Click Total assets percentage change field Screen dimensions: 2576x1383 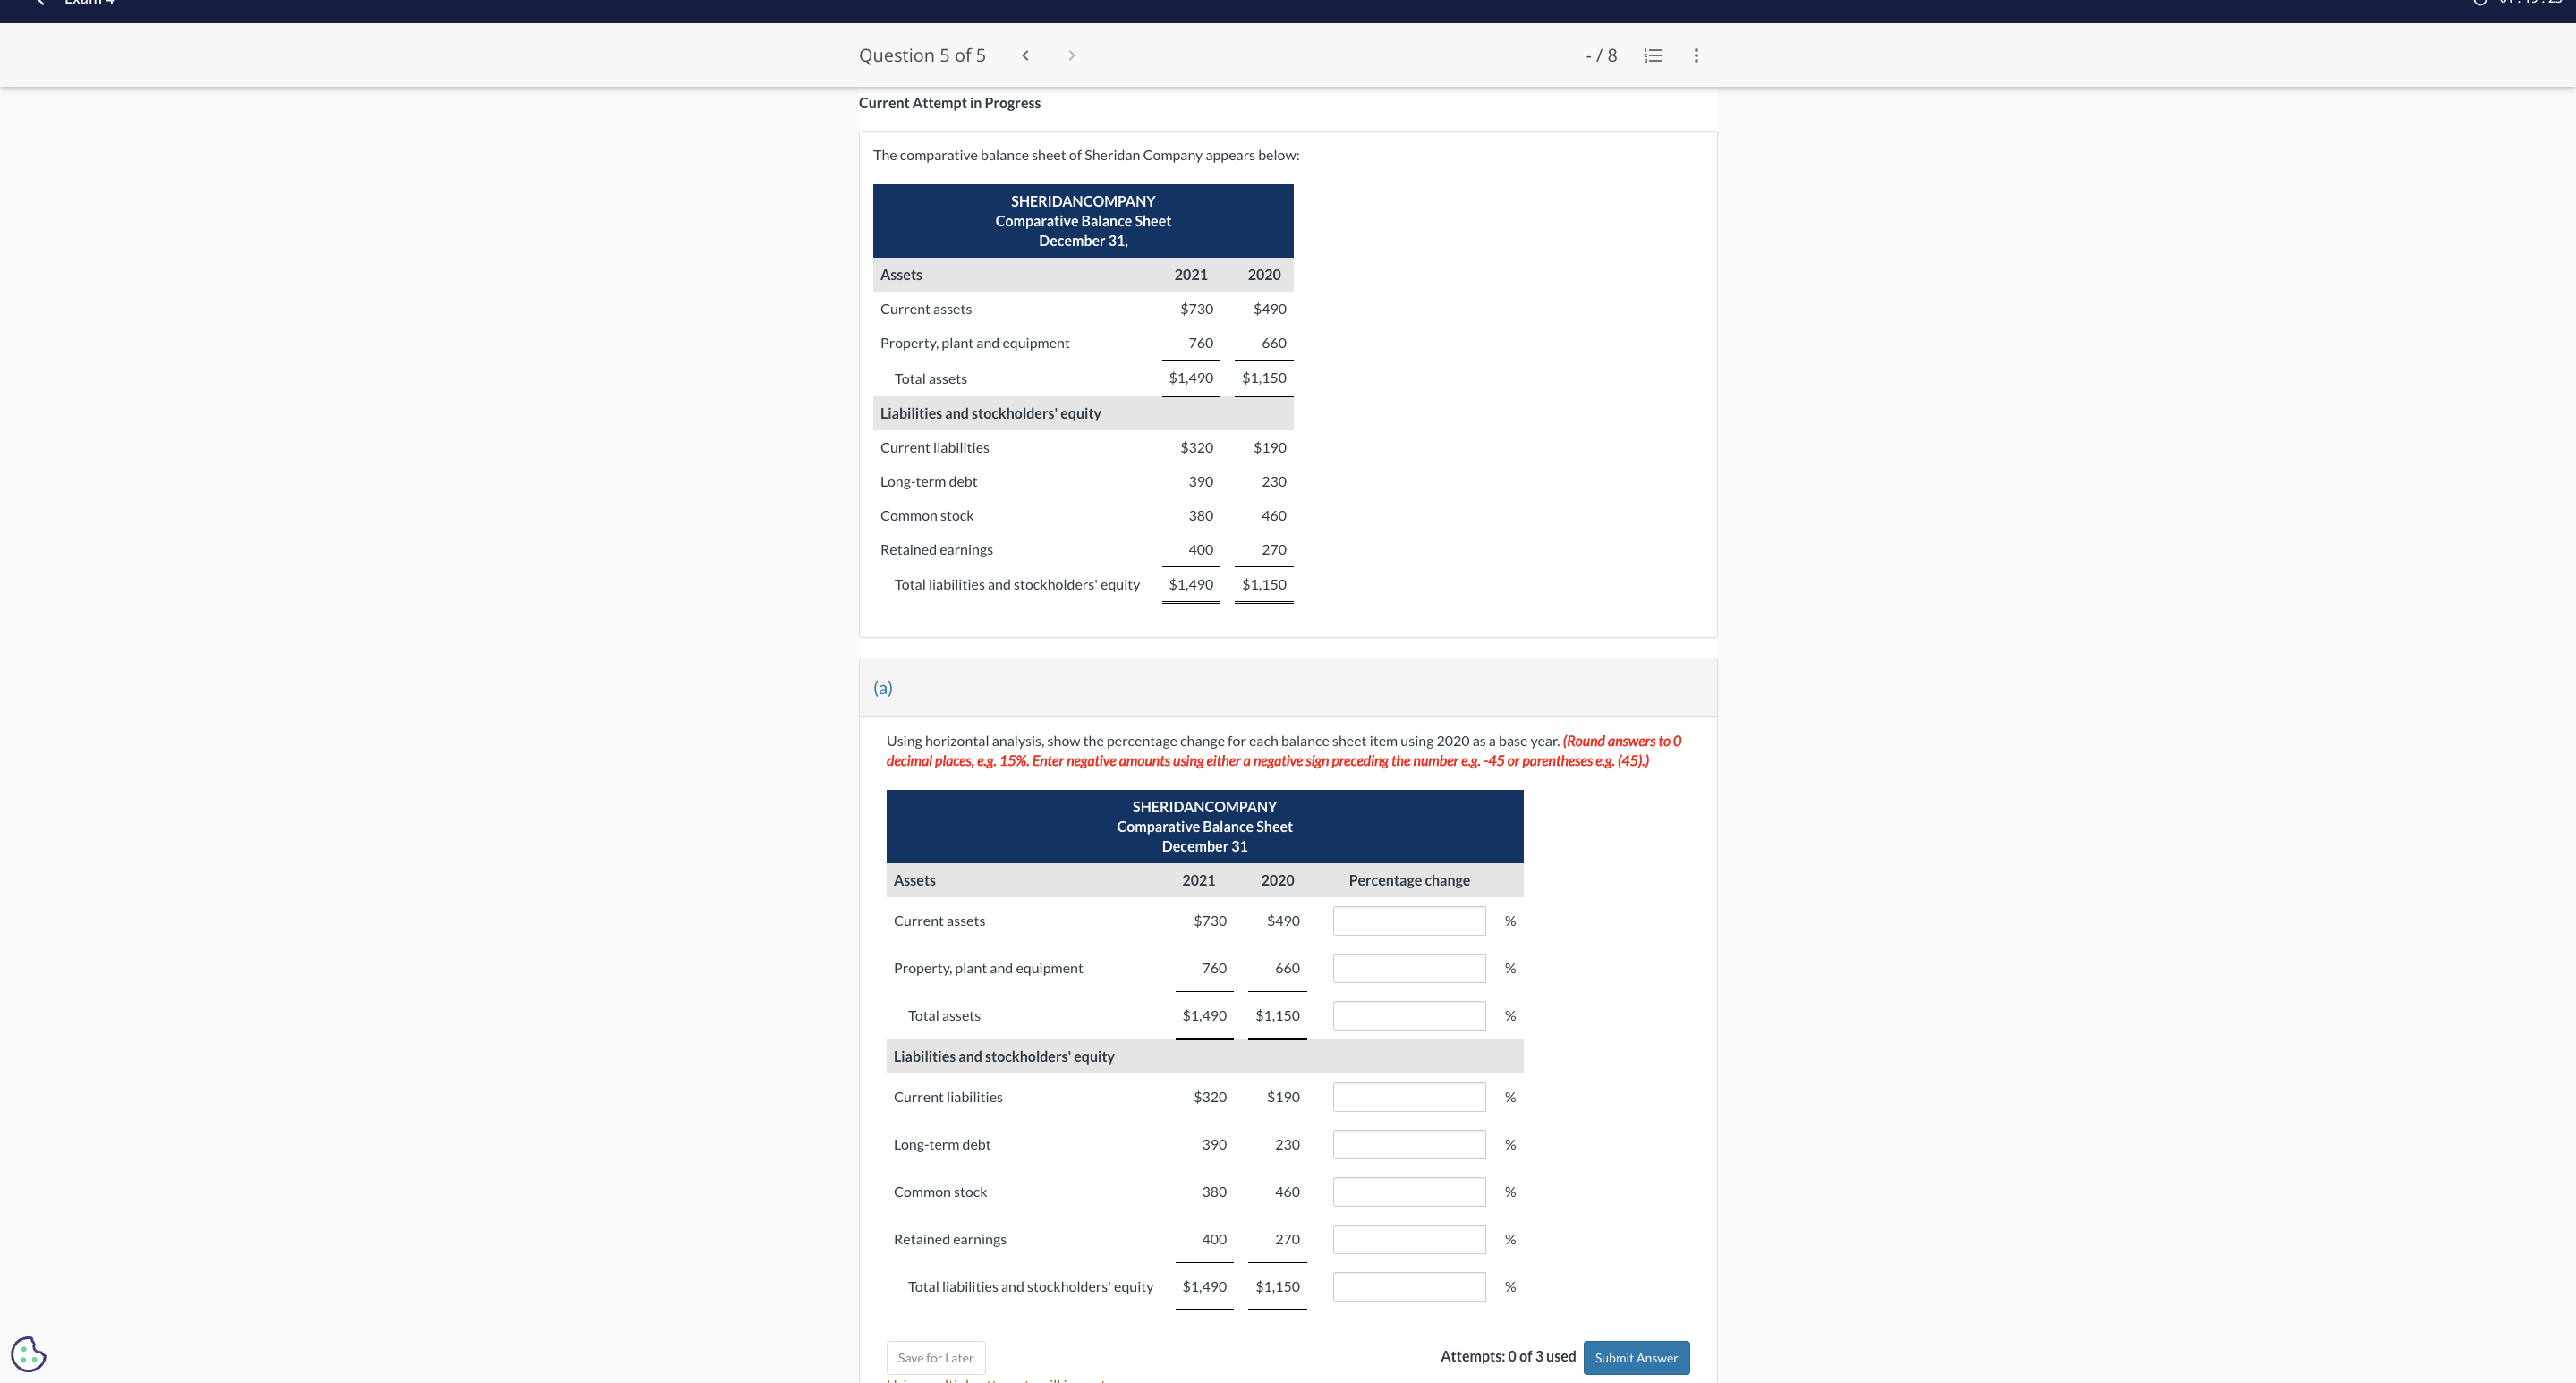1408,1016
